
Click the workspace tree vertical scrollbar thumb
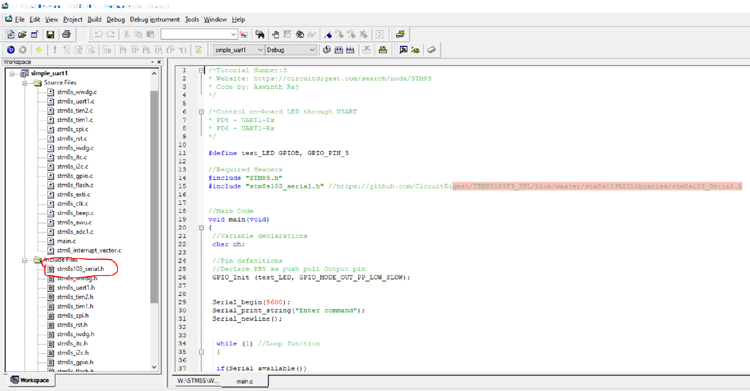[x=154, y=196]
